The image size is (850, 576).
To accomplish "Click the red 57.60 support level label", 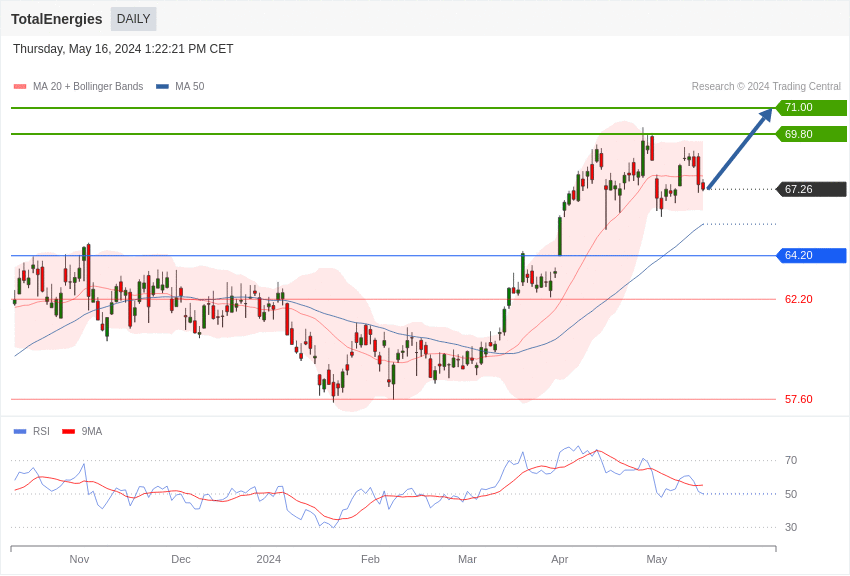I will [798, 399].
